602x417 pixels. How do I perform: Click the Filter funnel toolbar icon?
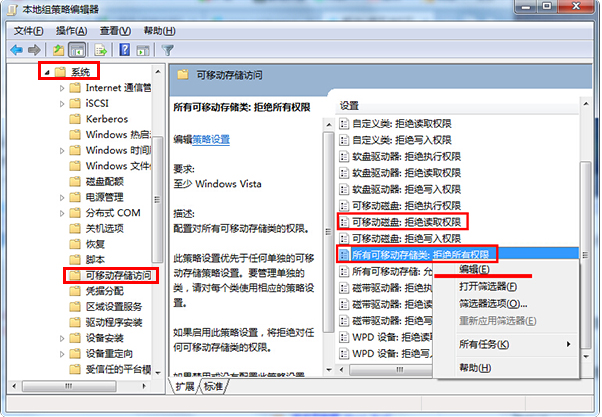pos(167,50)
